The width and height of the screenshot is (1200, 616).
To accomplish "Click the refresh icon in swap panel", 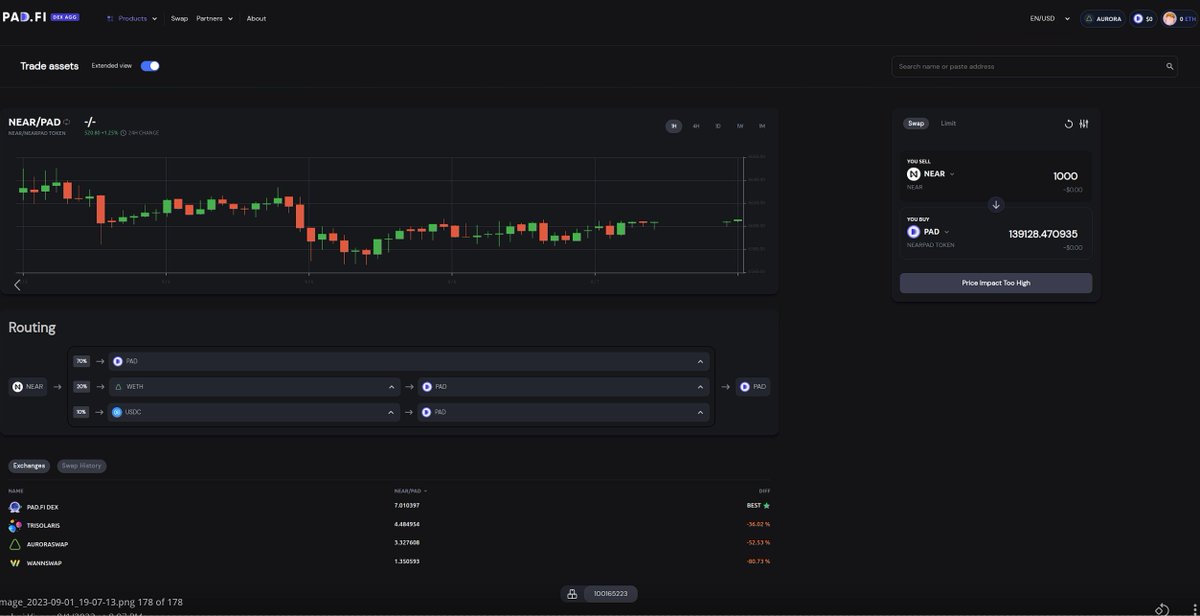I will pos(1068,124).
